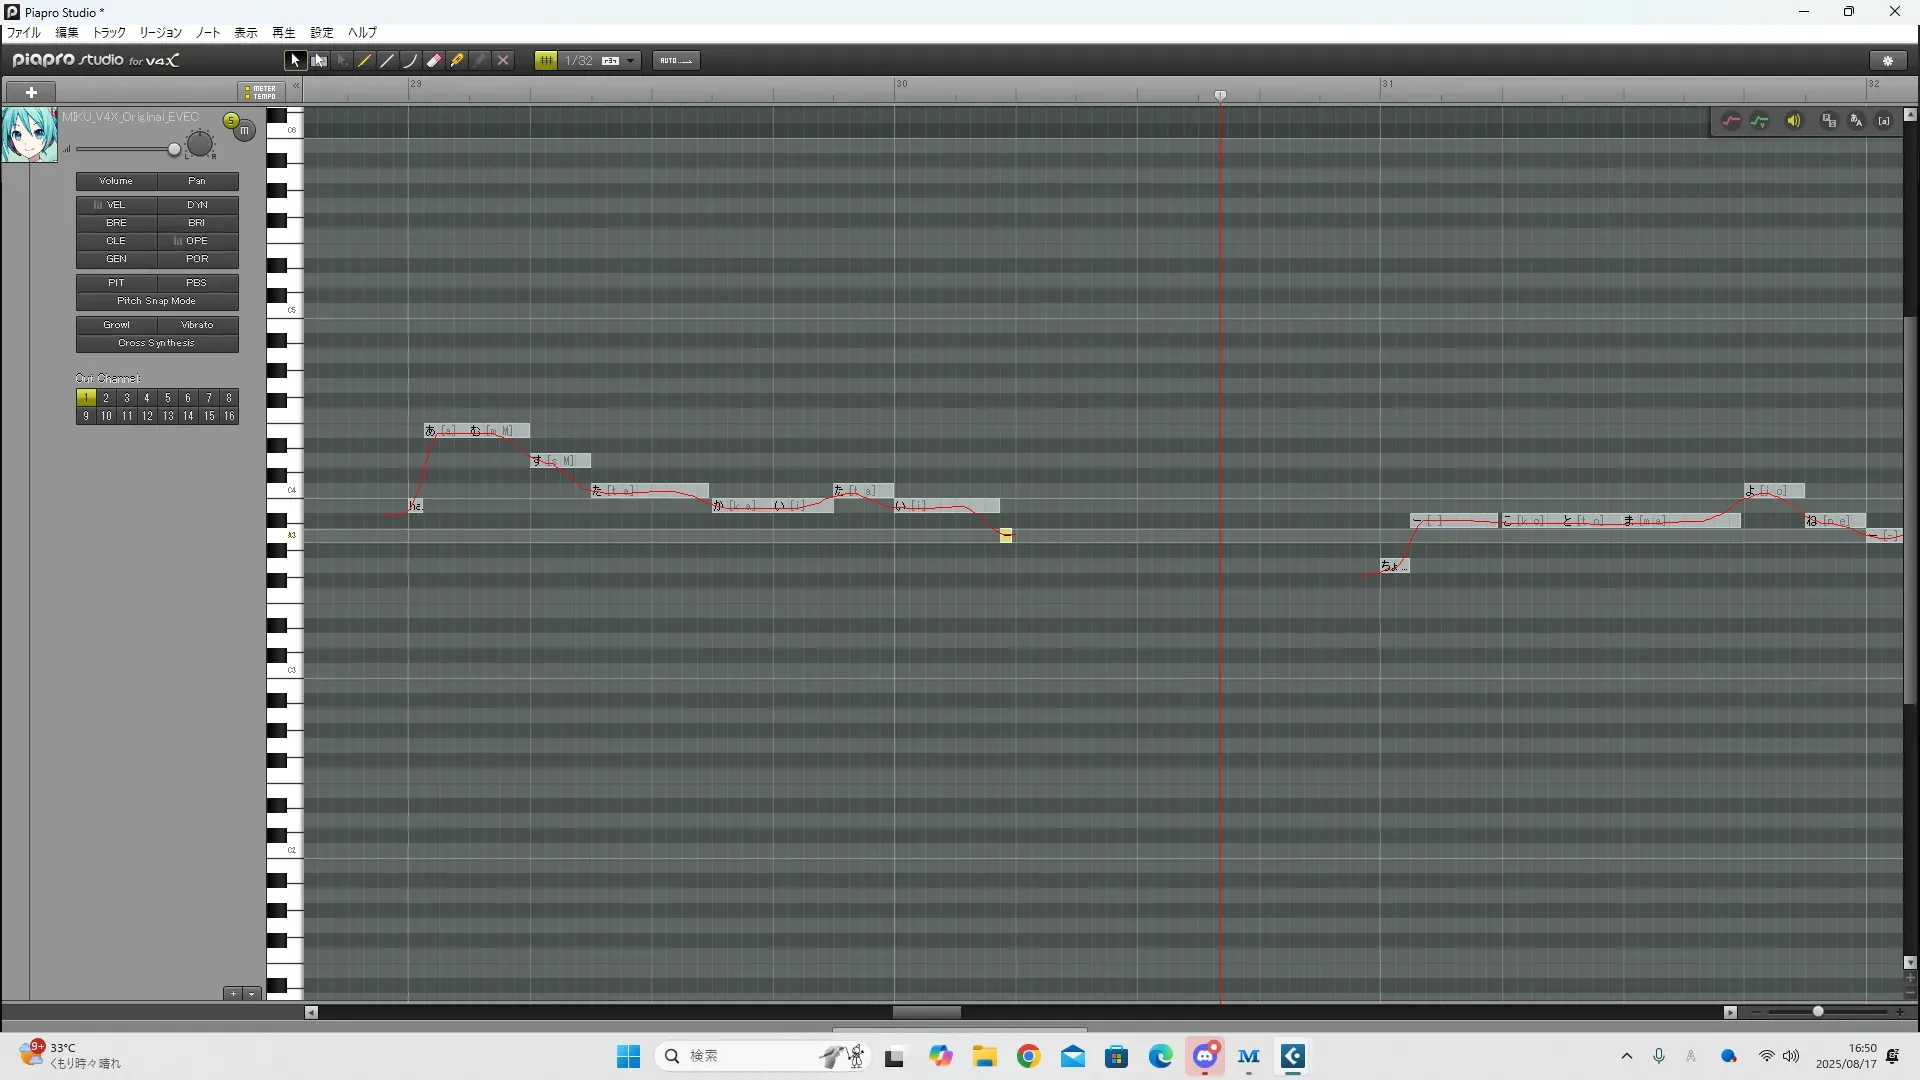Toggle the track Mute button
This screenshot has height=1080, width=1920.
click(x=245, y=130)
